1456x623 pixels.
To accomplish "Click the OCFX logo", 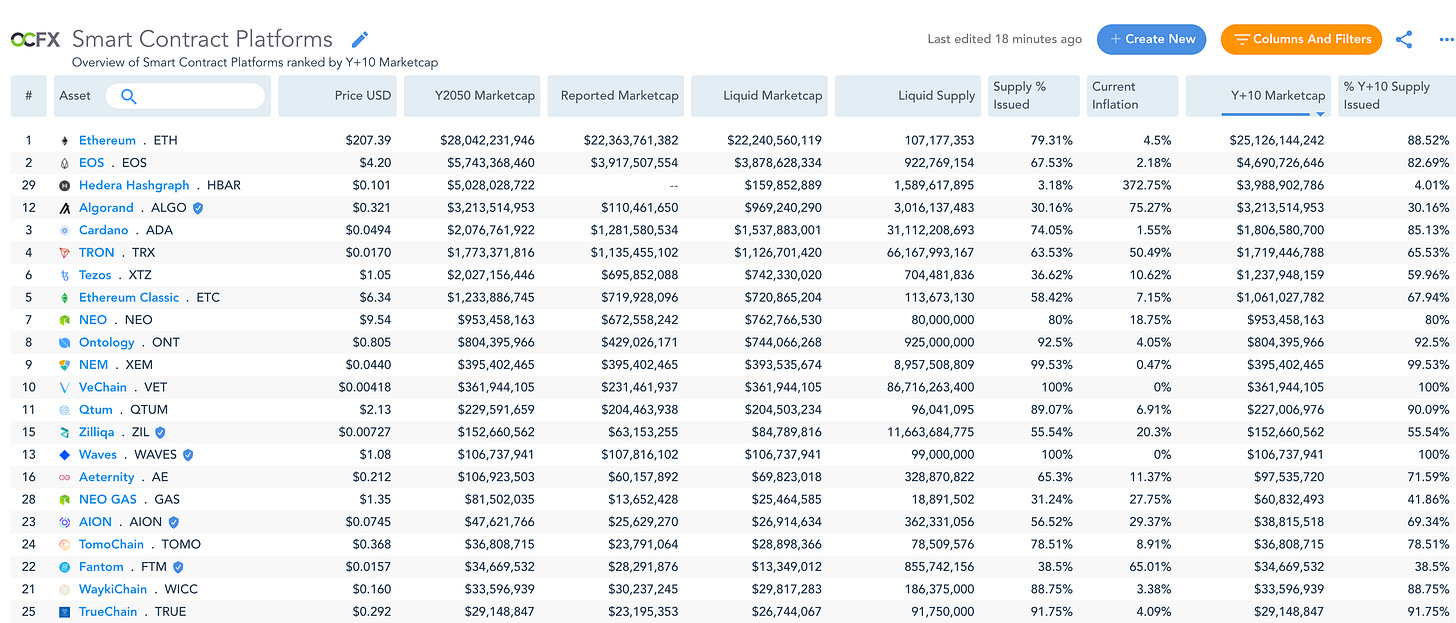I will [36, 40].
